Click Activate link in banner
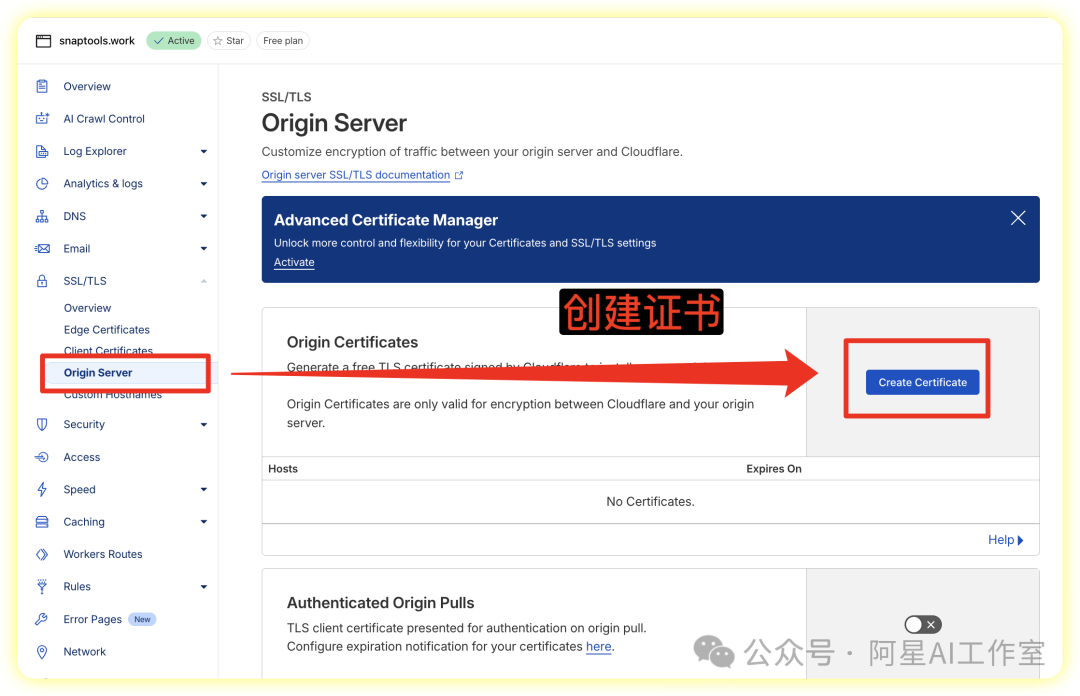The image size is (1080, 696). [294, 263]
